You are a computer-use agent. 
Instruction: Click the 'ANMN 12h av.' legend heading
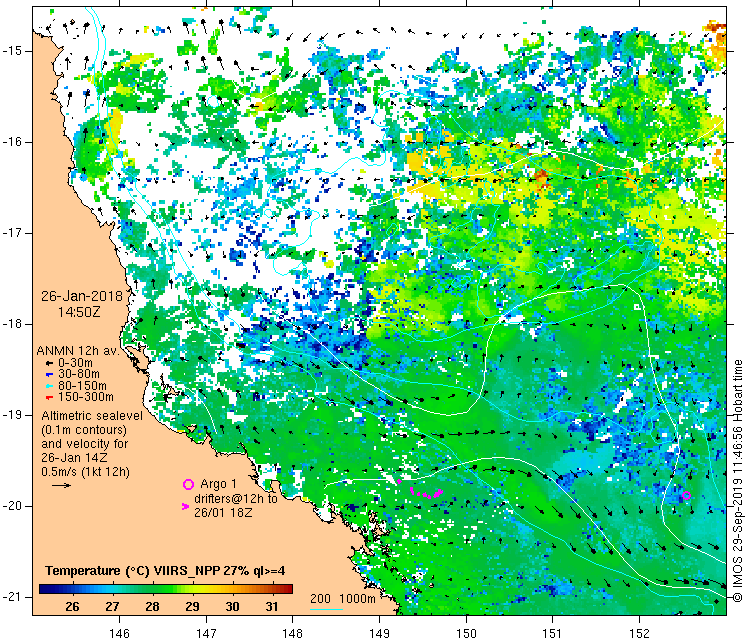click(x=77, y=351)
